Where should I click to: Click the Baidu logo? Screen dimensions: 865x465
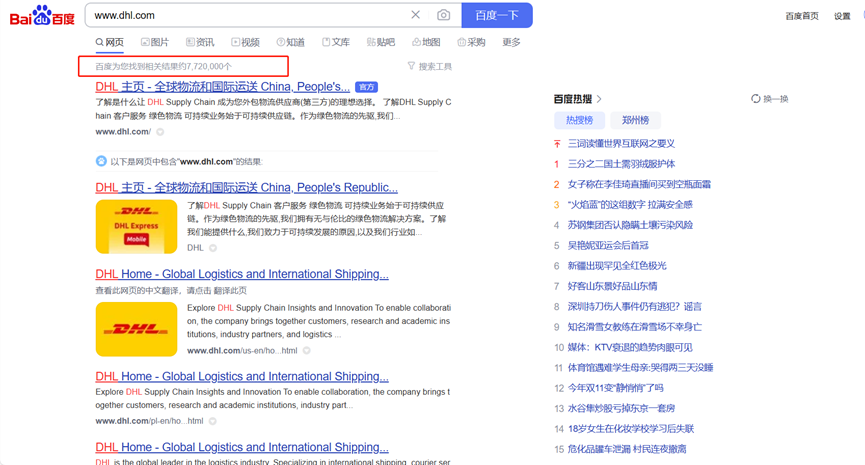[x=42, y=15]
